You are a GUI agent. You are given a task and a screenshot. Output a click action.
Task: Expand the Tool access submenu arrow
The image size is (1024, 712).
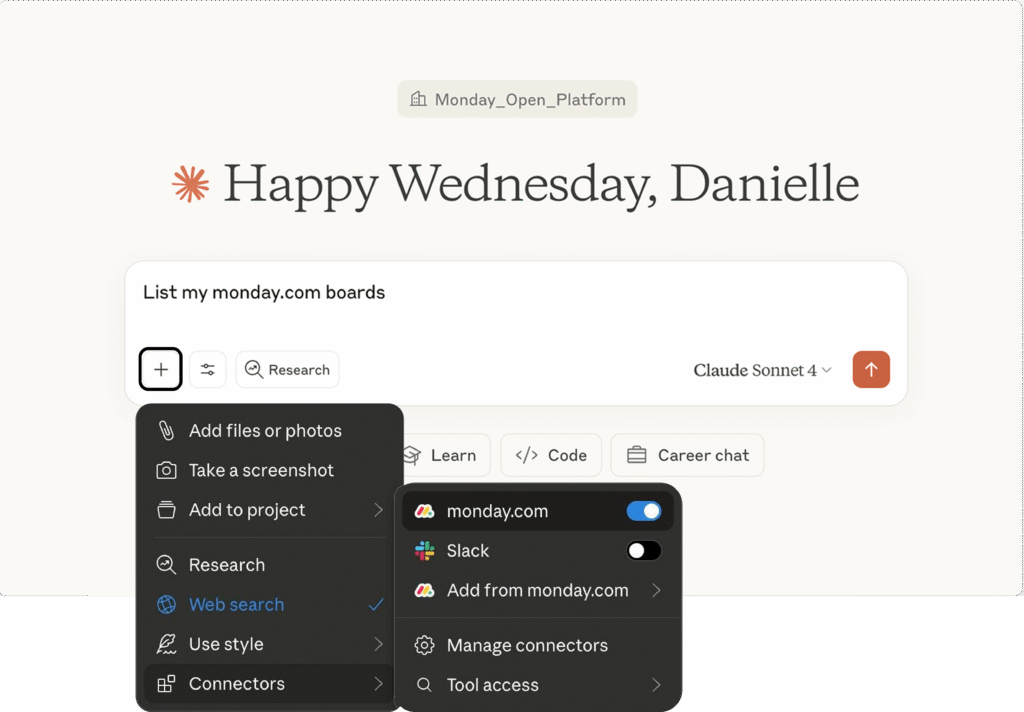tap(656, 685)
